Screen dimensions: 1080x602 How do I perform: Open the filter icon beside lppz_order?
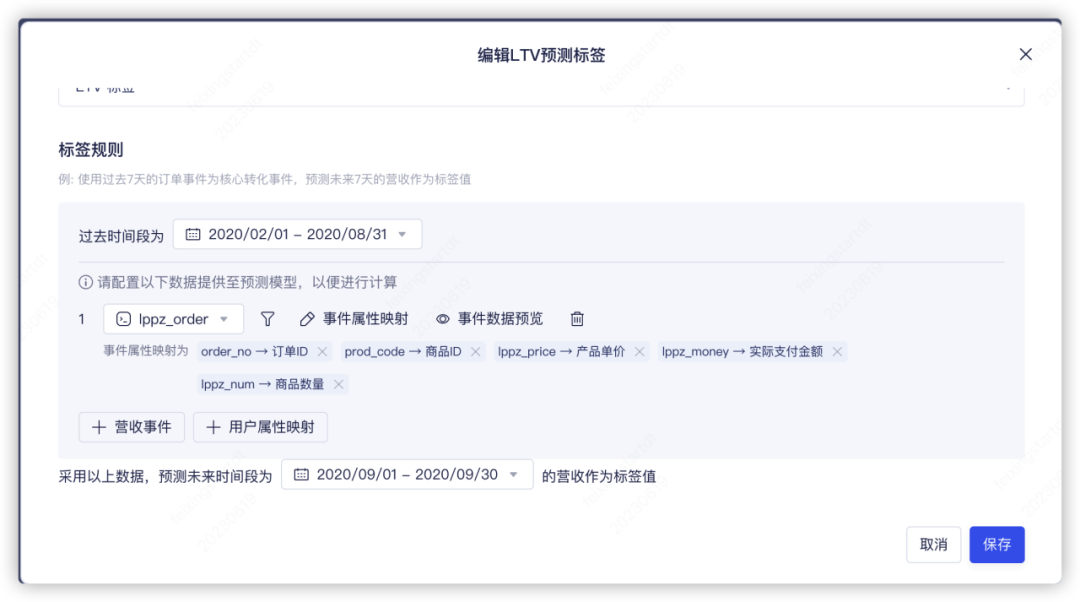tap(267, 318)
